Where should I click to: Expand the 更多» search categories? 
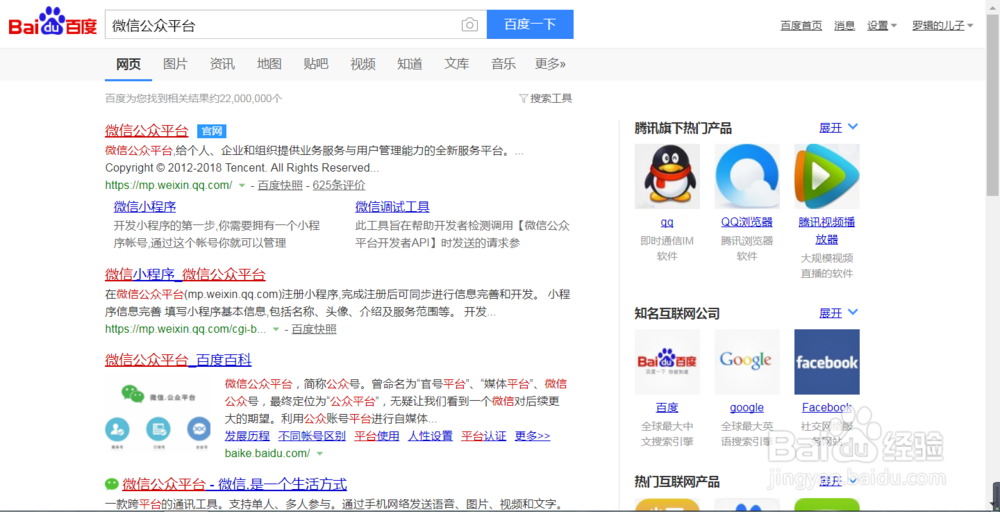[x=550, y=64]
